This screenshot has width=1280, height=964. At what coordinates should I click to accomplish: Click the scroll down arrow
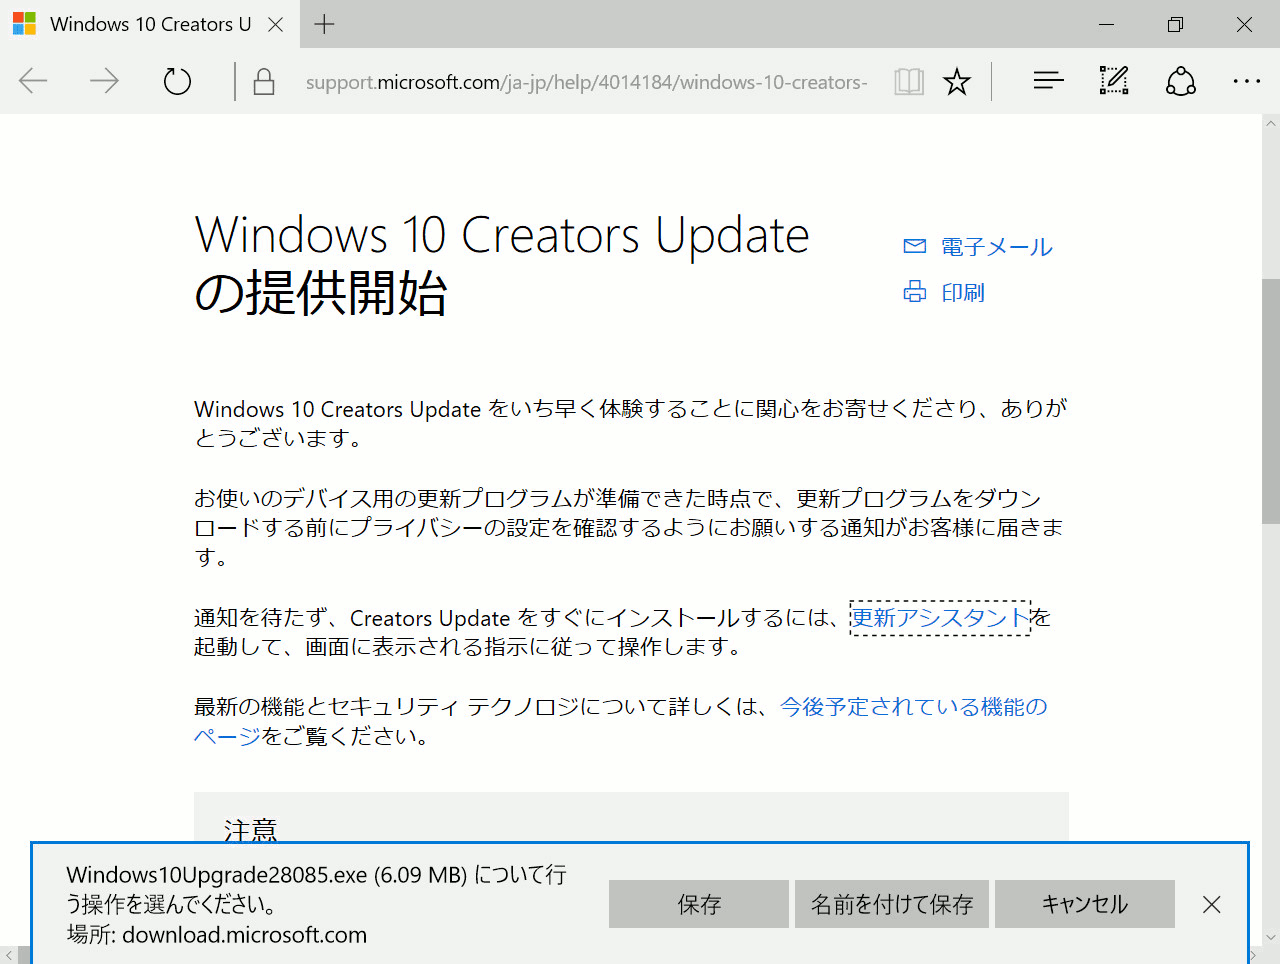point(1271,937)
